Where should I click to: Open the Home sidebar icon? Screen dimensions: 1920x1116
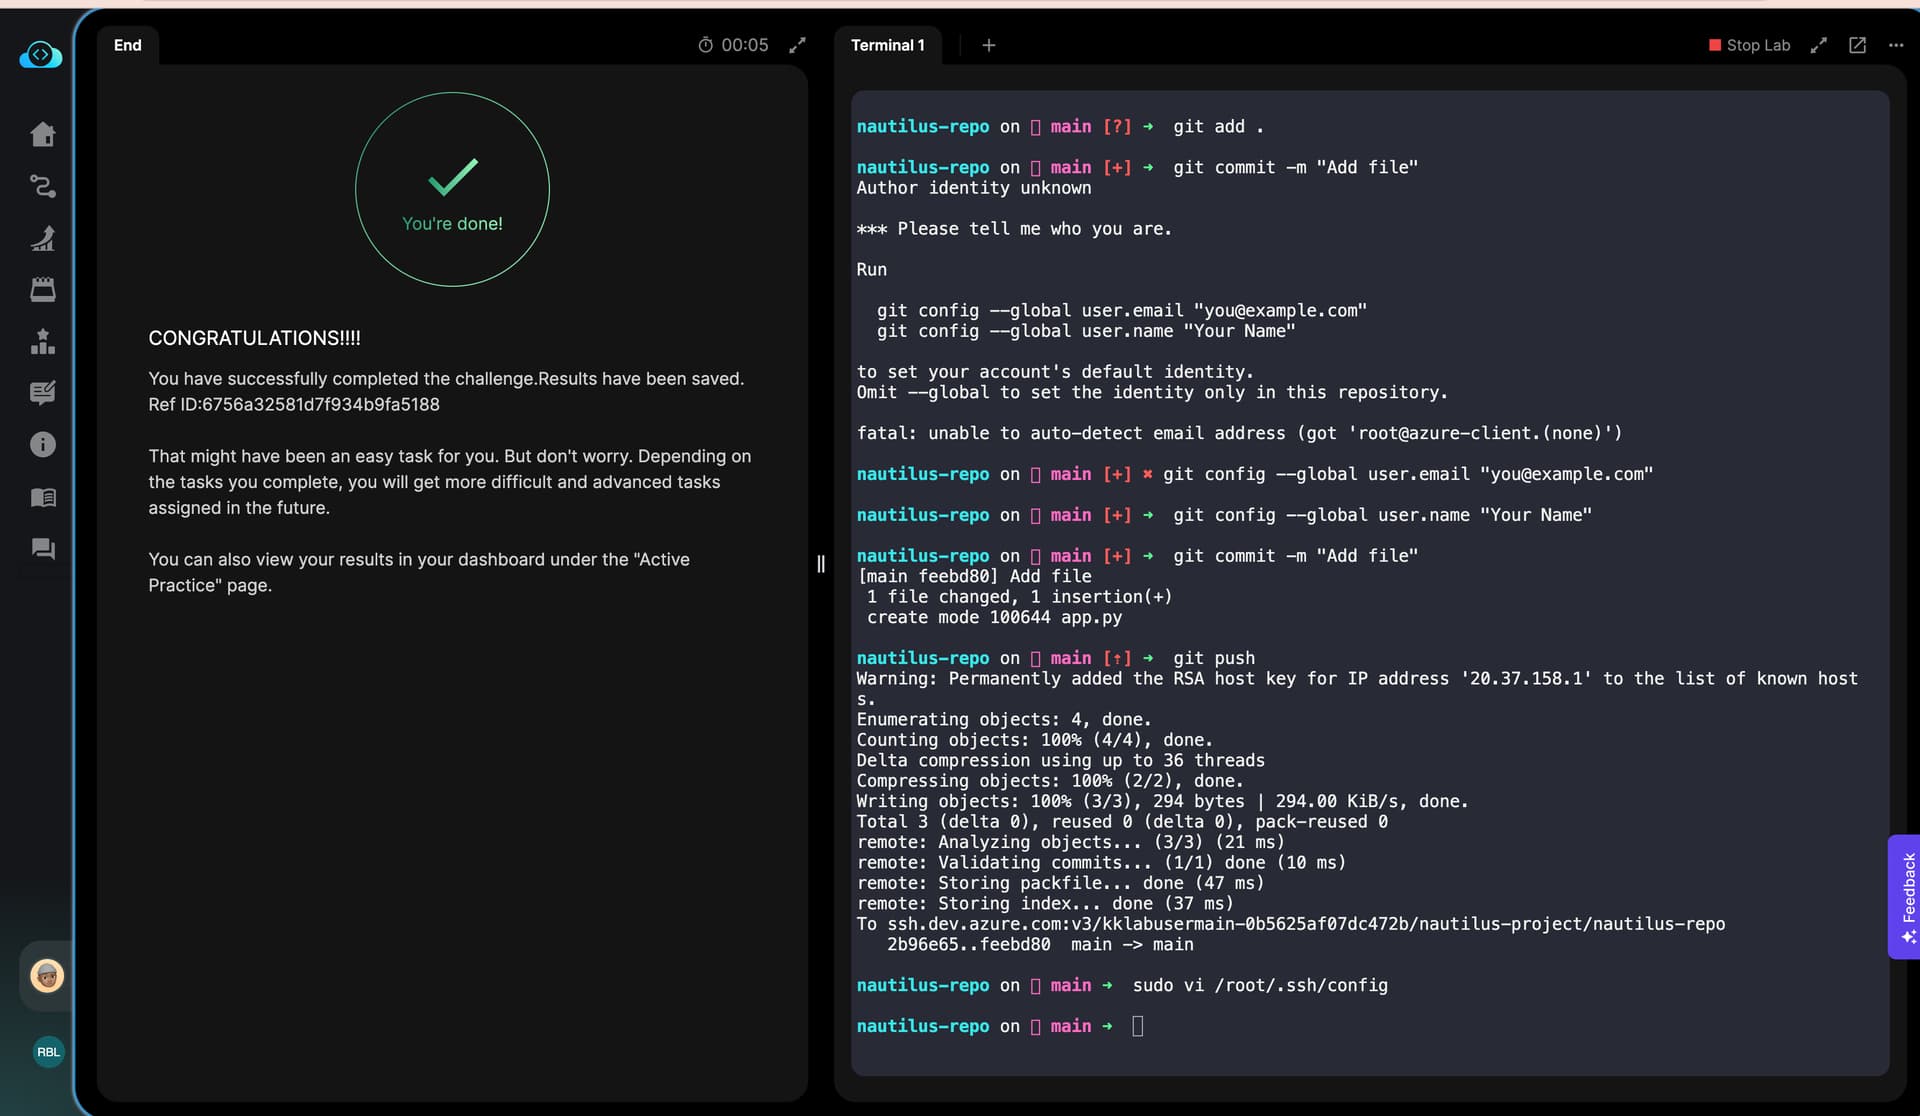(42, 134)
